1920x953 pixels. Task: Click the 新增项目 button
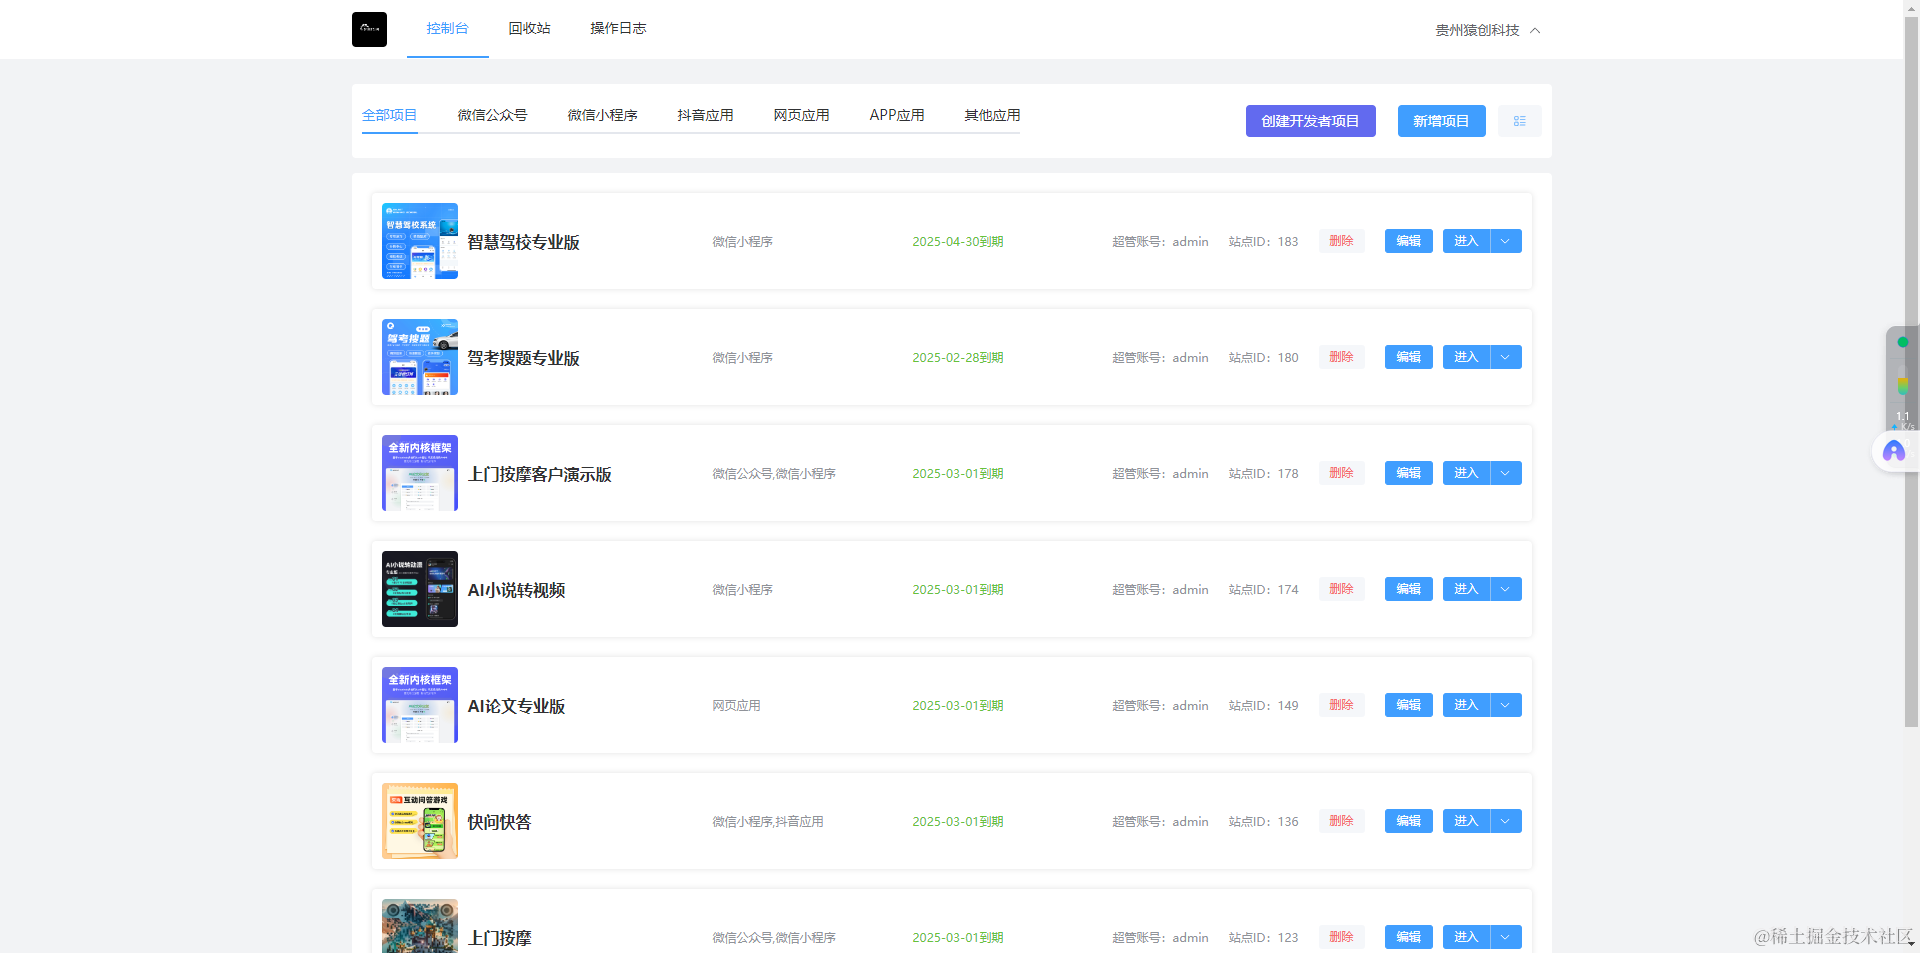pyautogui.click(x=1441, y=121)
